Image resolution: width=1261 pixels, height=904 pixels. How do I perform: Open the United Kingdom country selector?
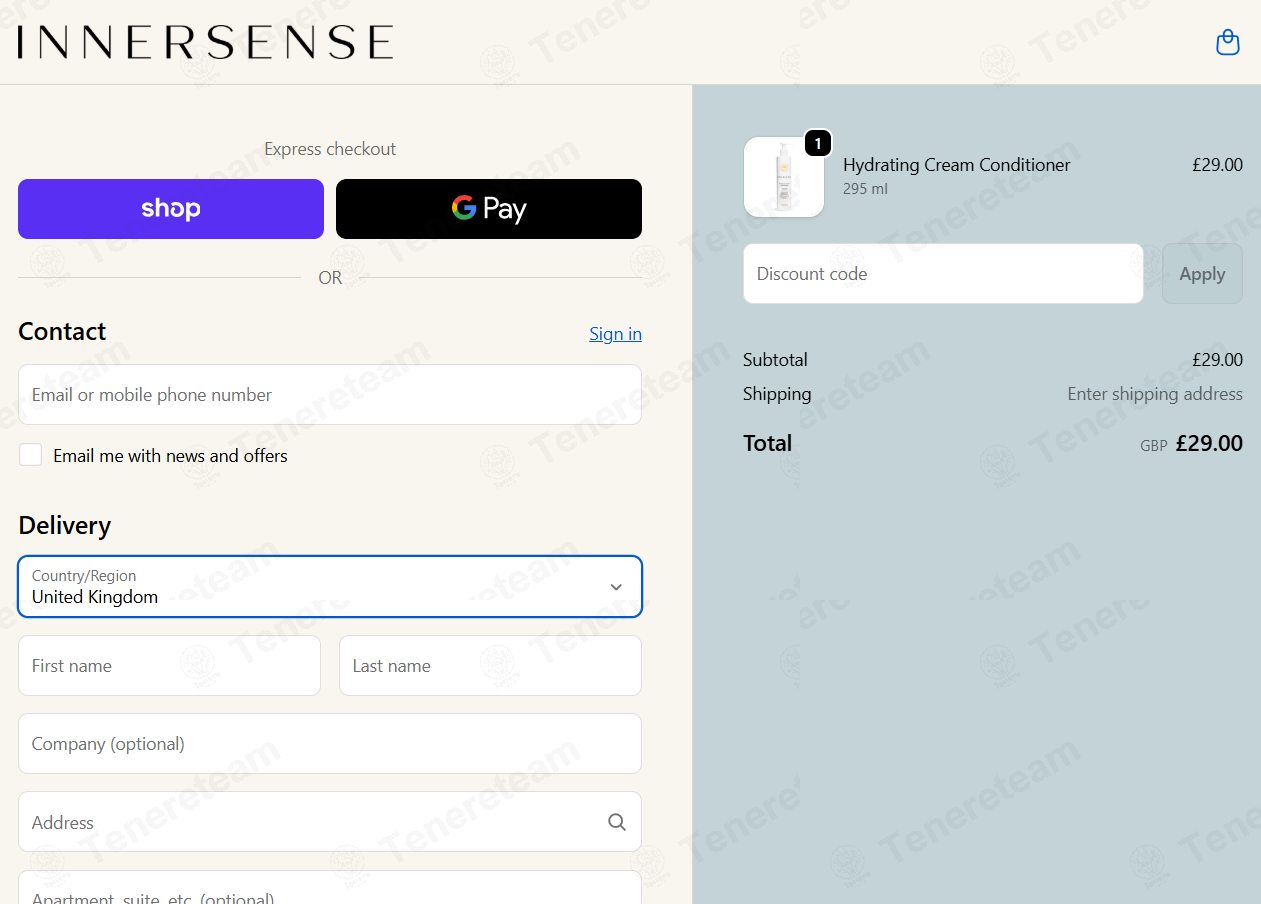tap(330, 587)
